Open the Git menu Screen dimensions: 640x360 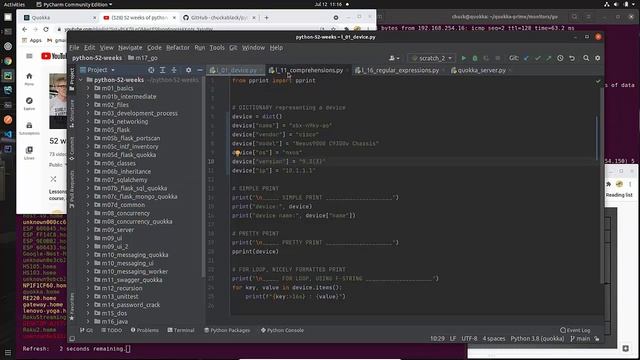tap(233, 48)
